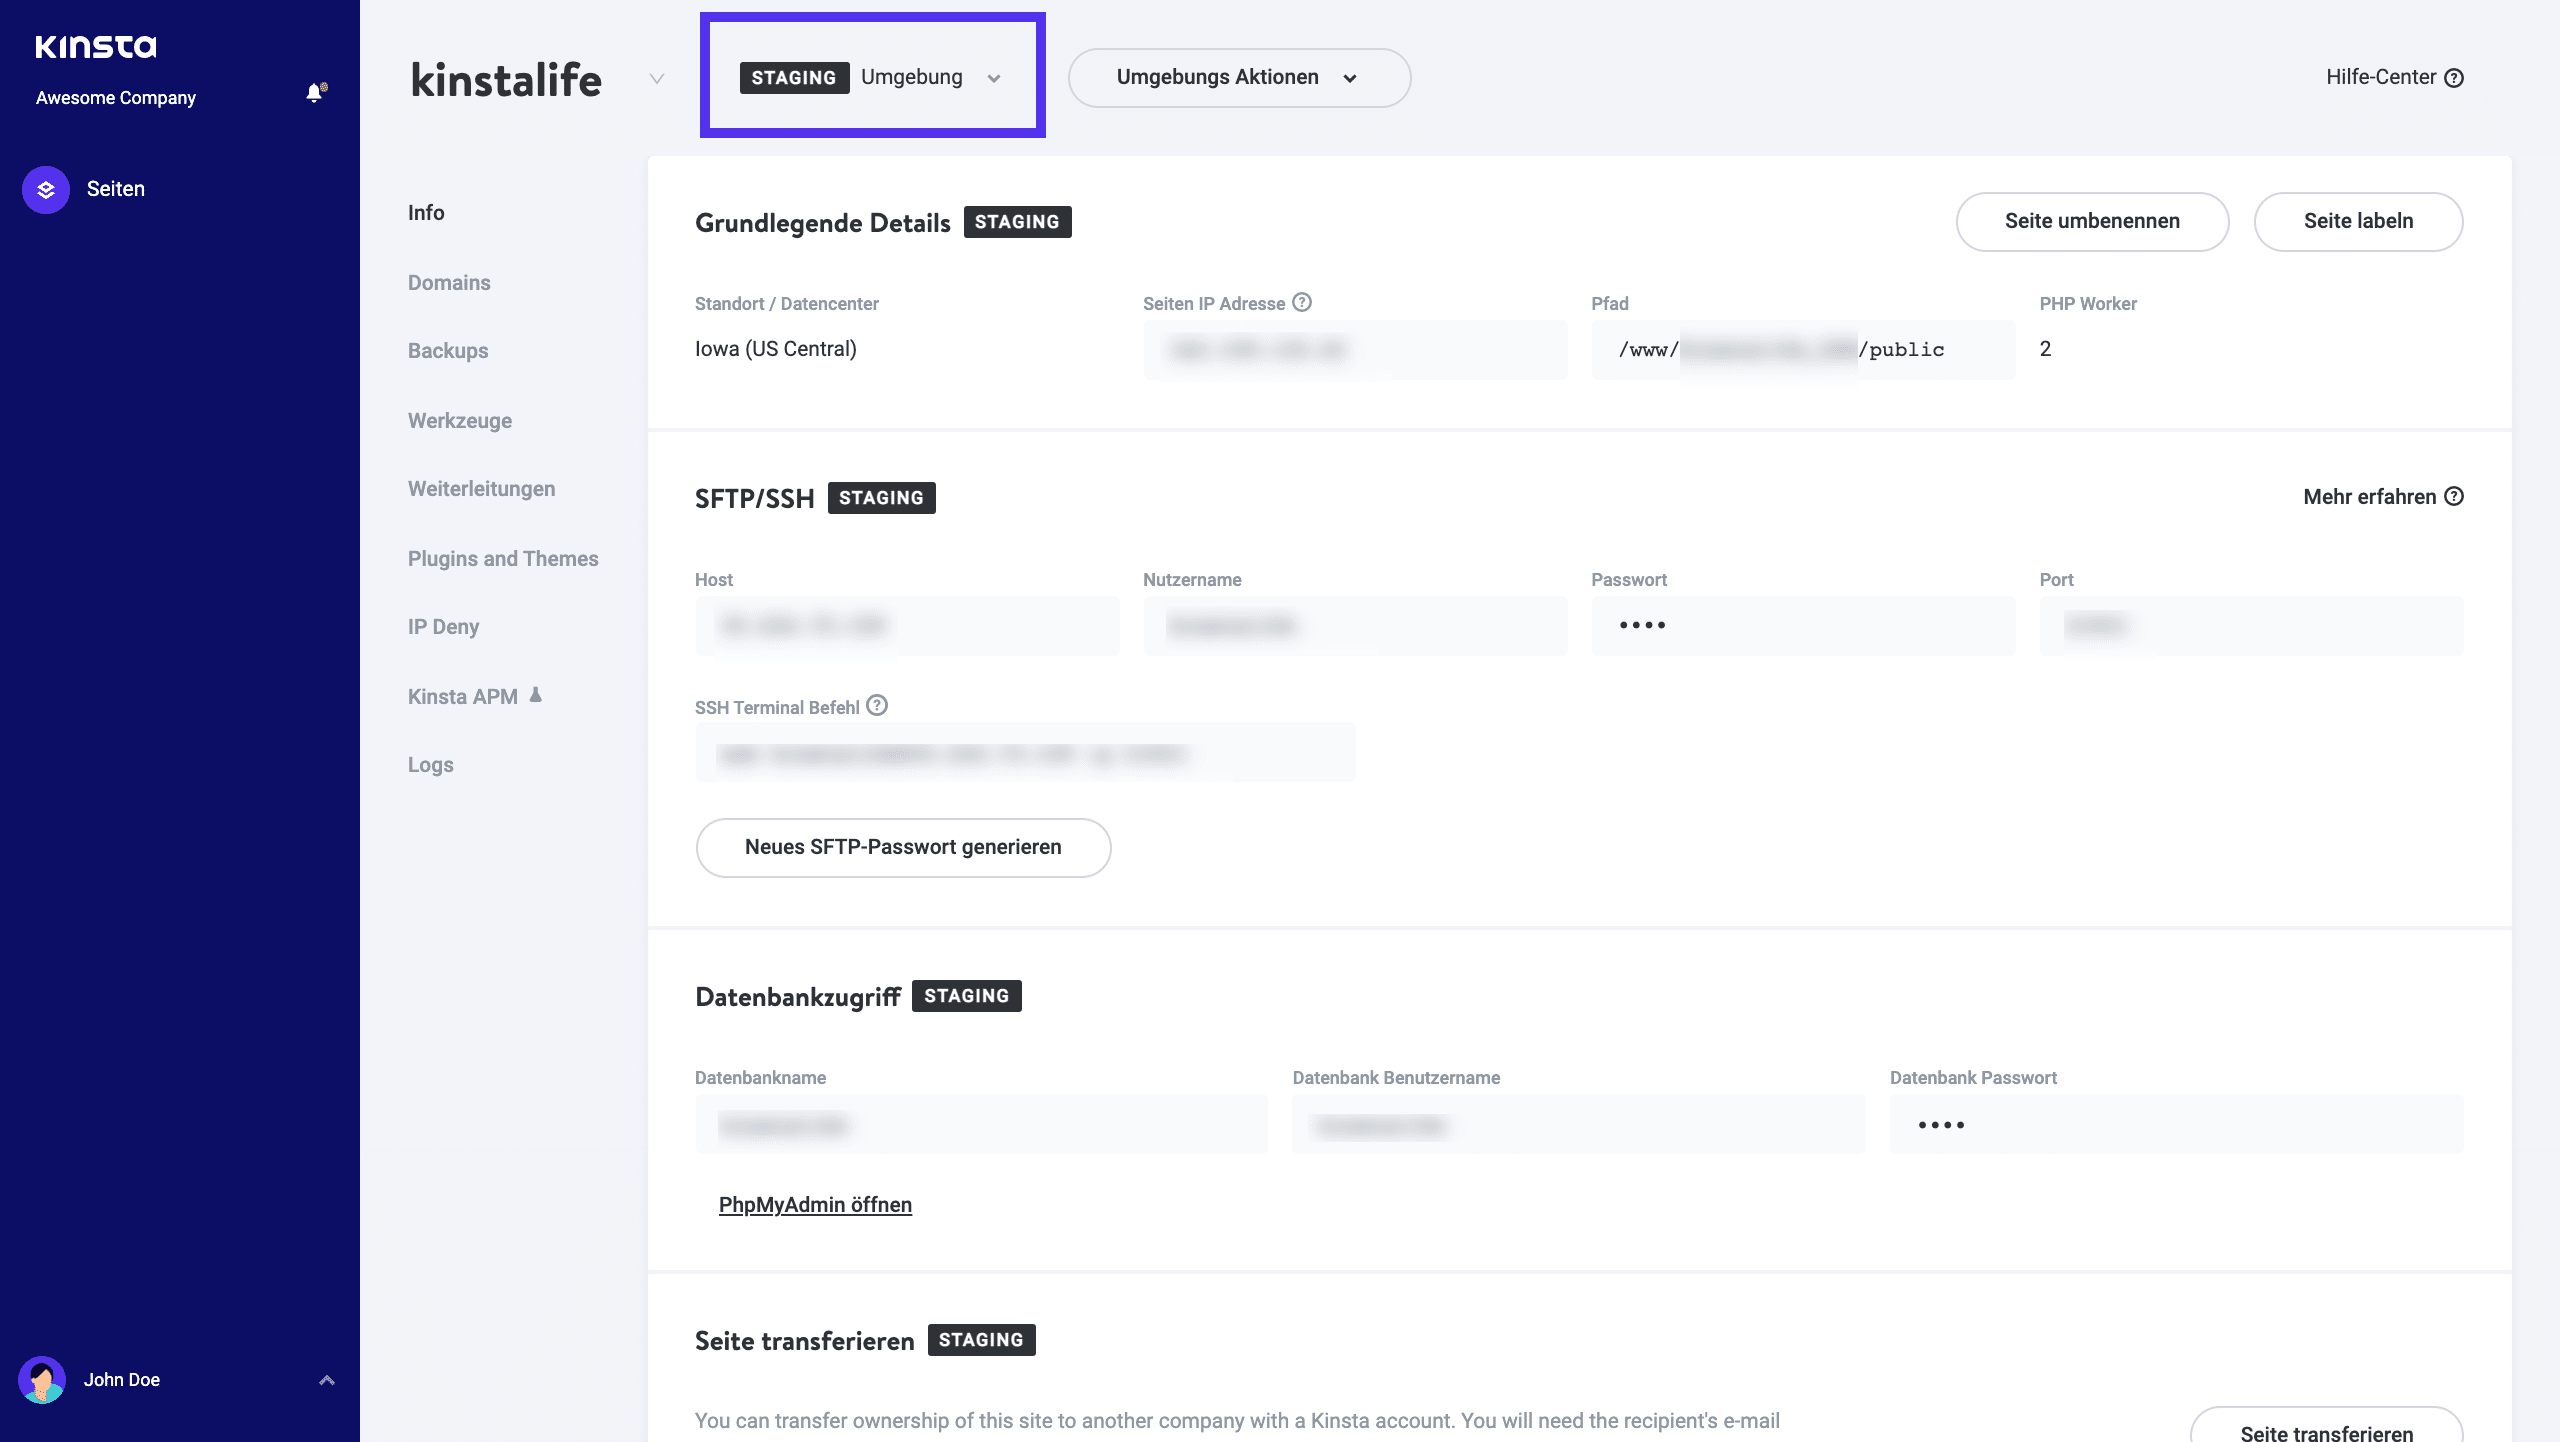
Task: Click the Hilfe-Center question mark icon
Action: (x=2454, y=78)
